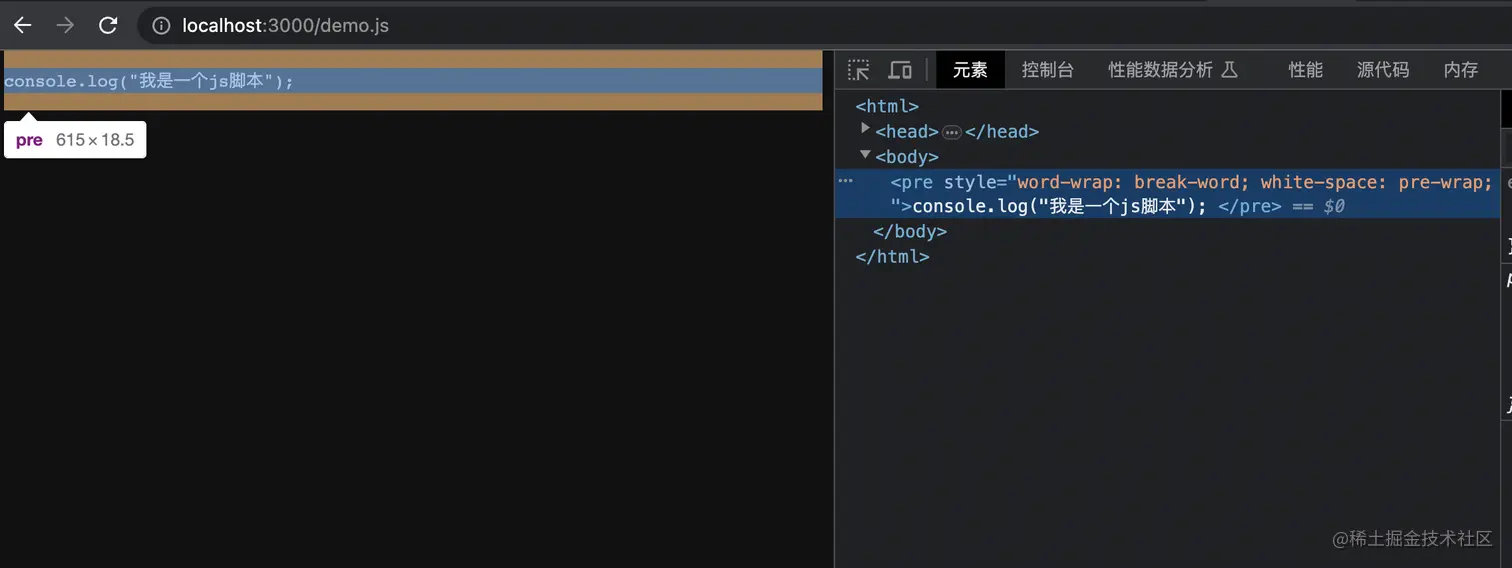Viewport: 1512px width, 568px height.
Task: Open the 控制台 tab
Action: [x=1048, y=70]
